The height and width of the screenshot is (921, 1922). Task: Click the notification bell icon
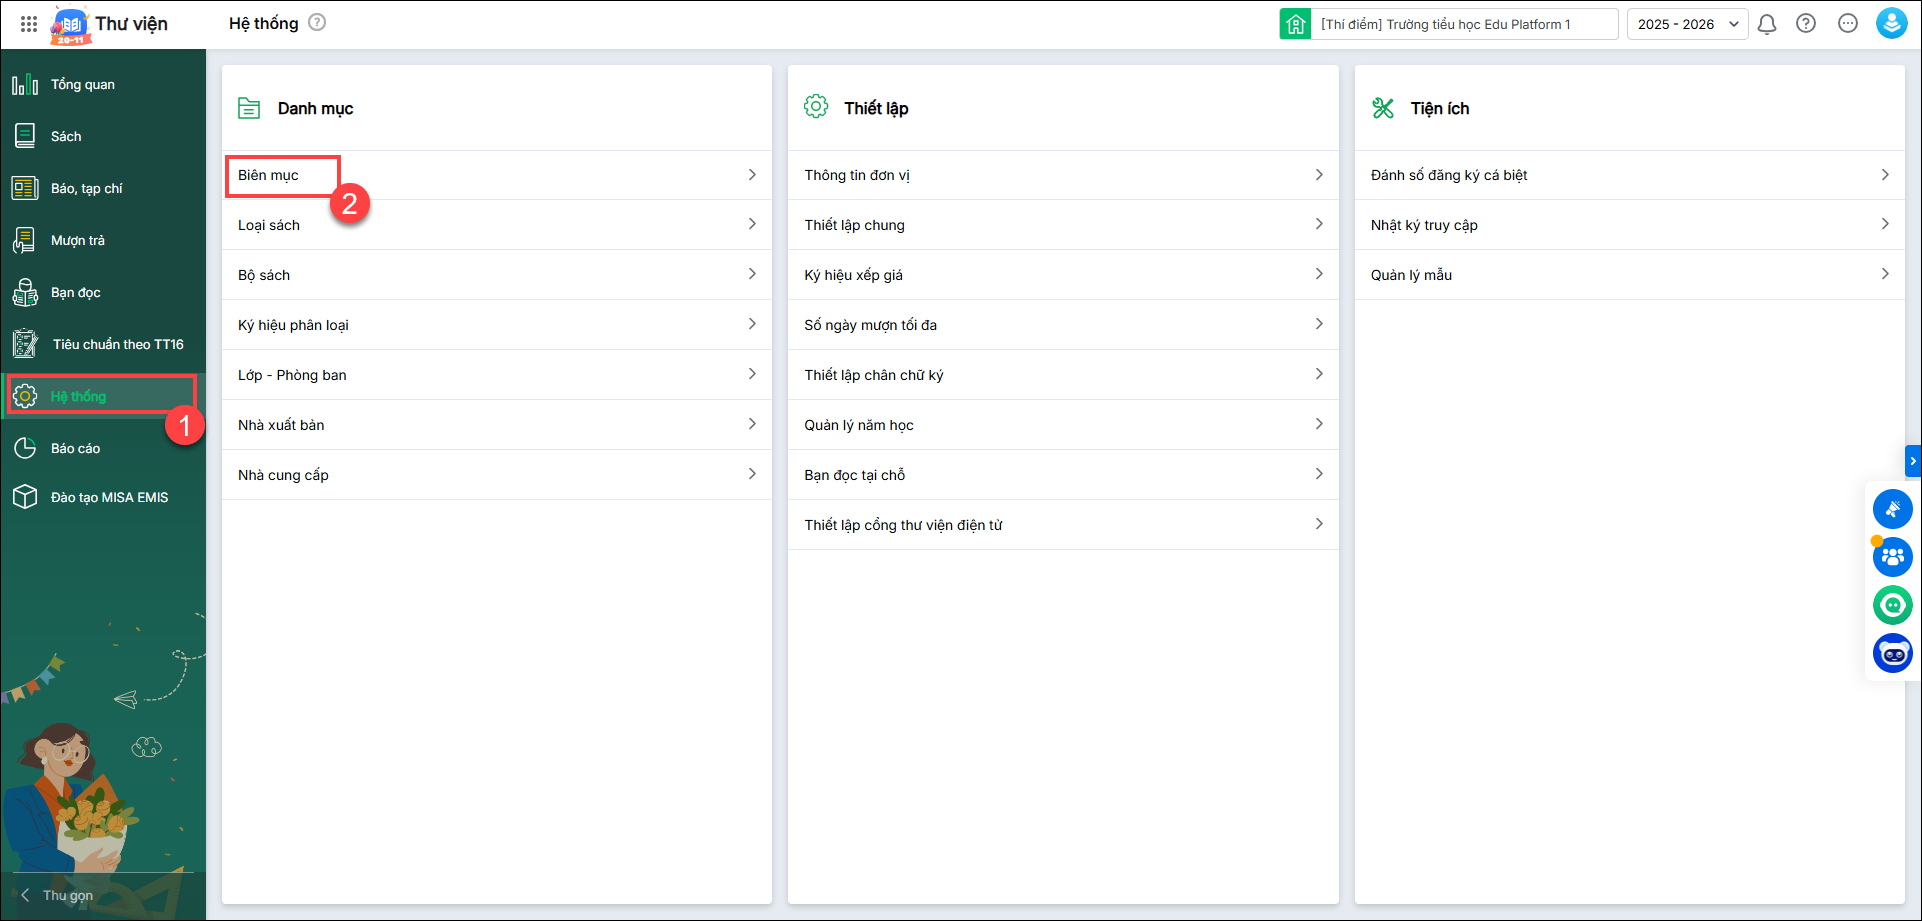tap(1767, 24)
